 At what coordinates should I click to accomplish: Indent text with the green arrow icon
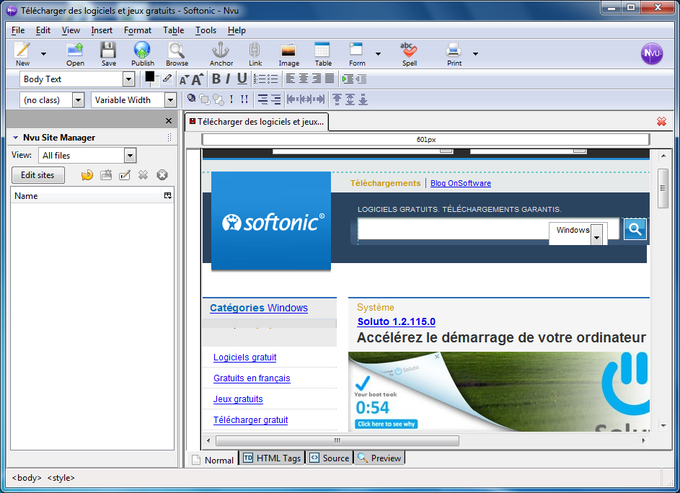pyautogui.click(x=347, y=79)
